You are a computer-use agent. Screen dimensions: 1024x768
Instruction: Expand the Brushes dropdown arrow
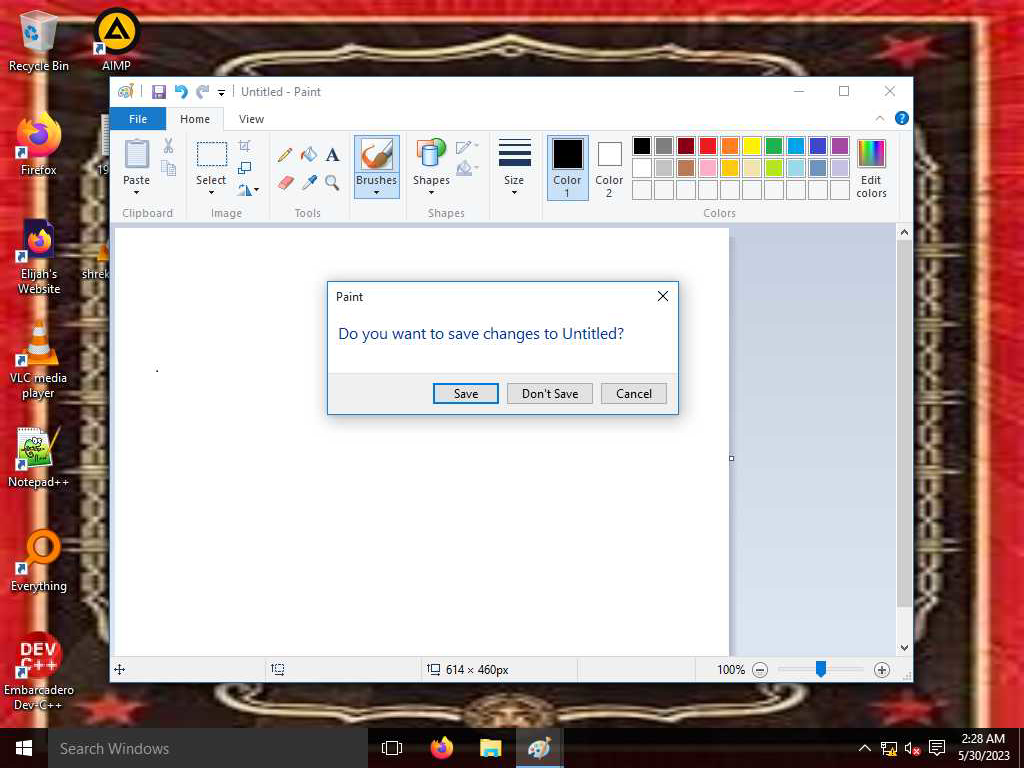click(x=376, y=192)
